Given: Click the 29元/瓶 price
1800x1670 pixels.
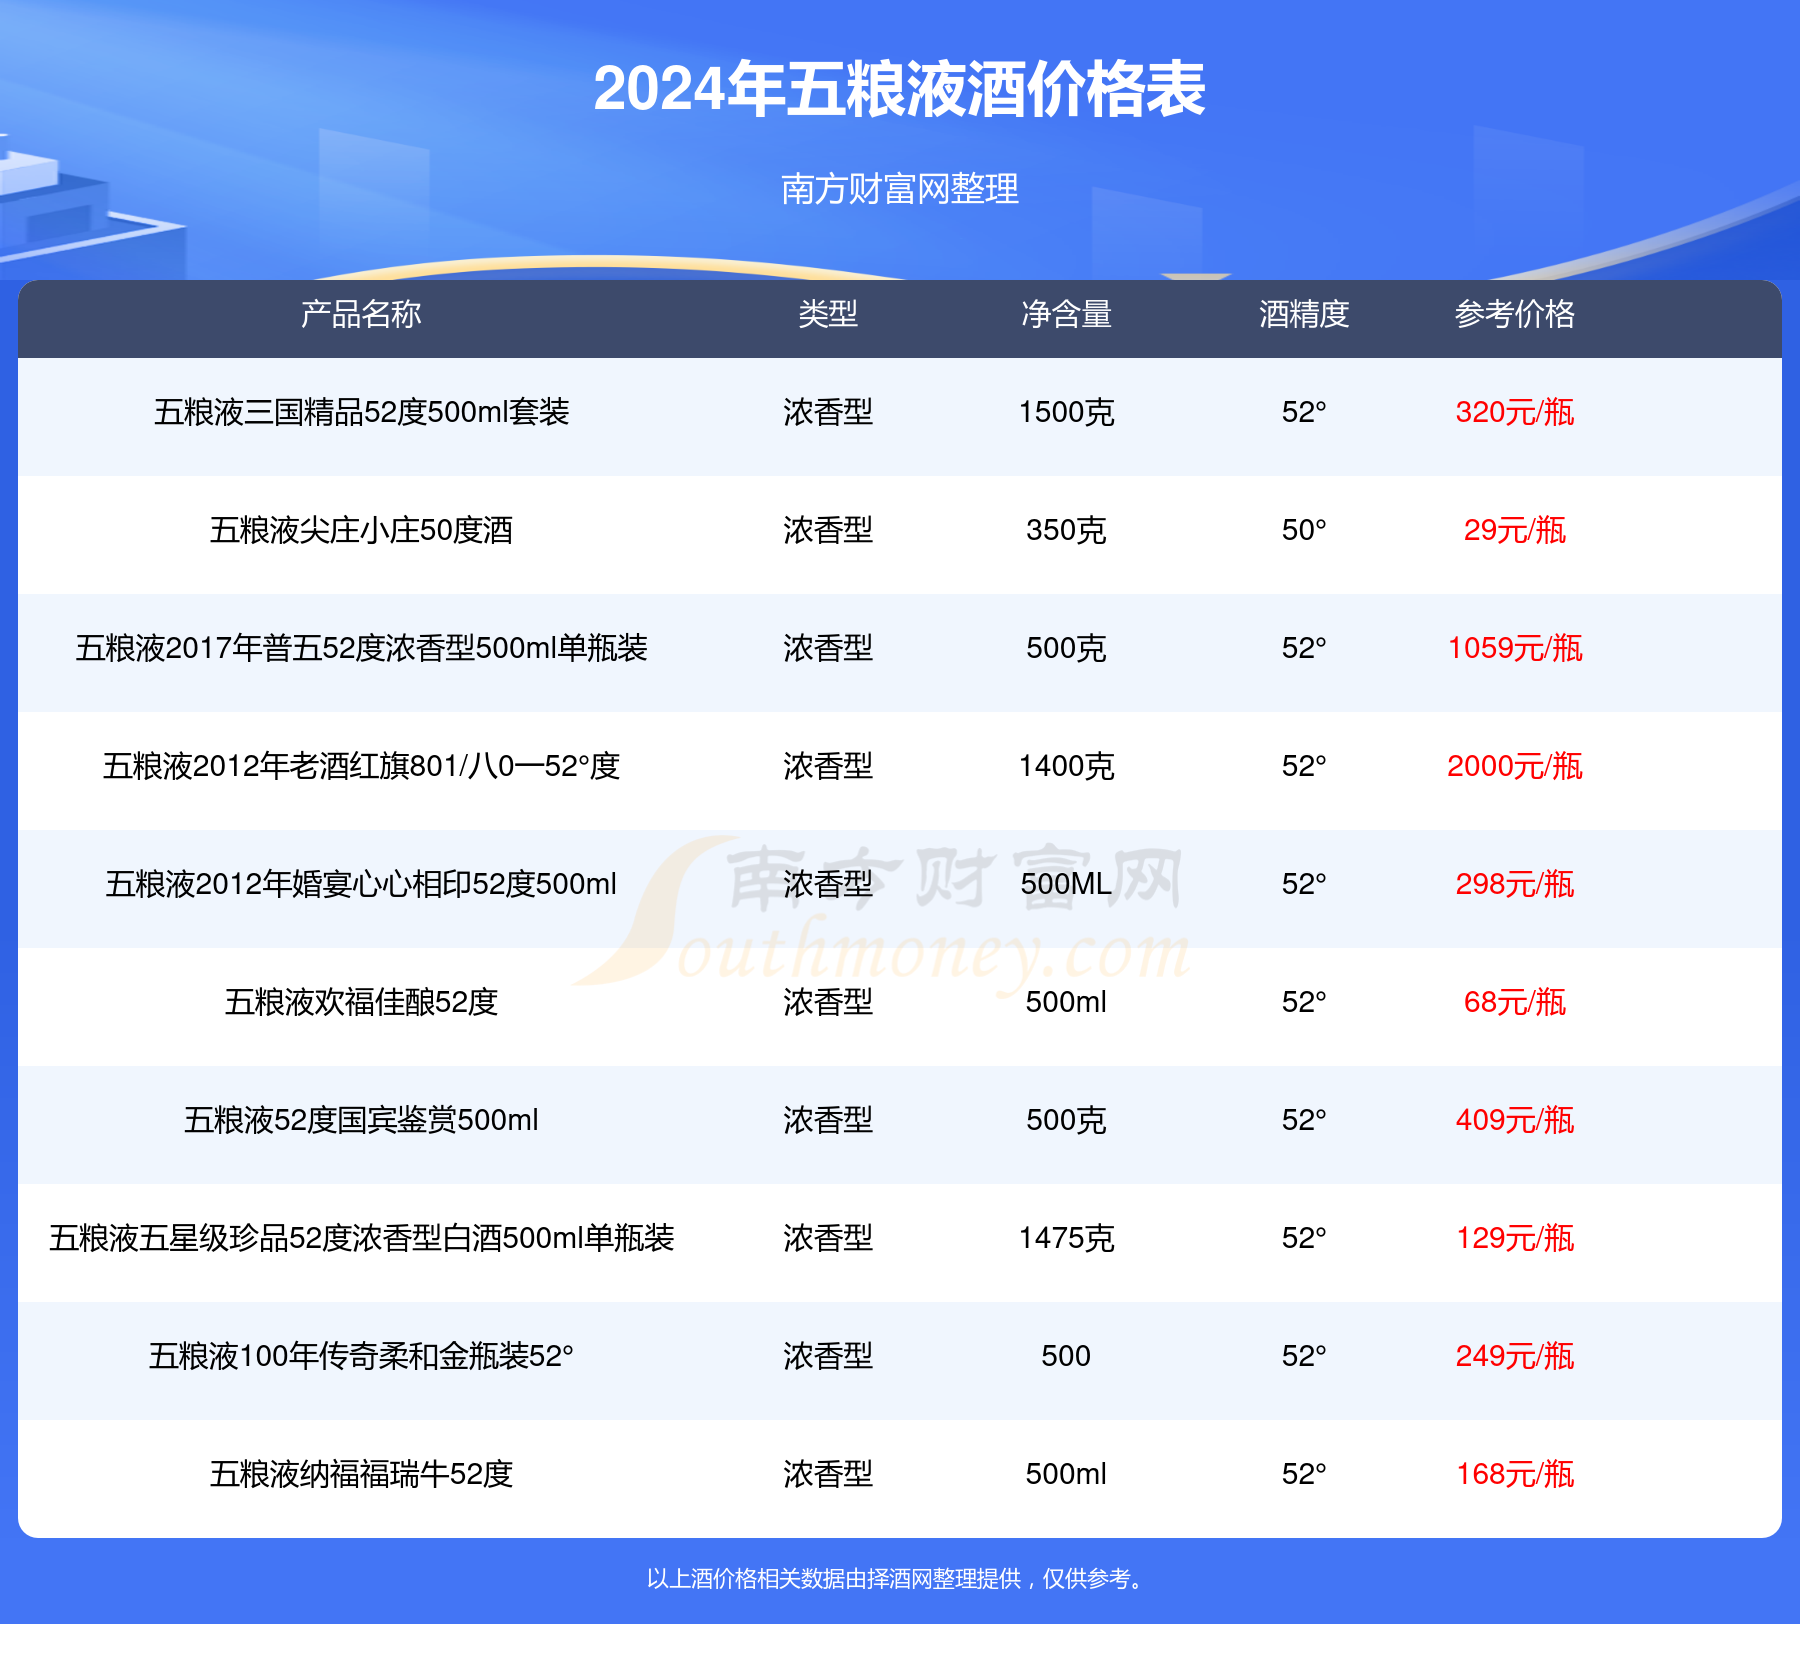Looking at the screenshot, I should click(x=1515, y=530).
